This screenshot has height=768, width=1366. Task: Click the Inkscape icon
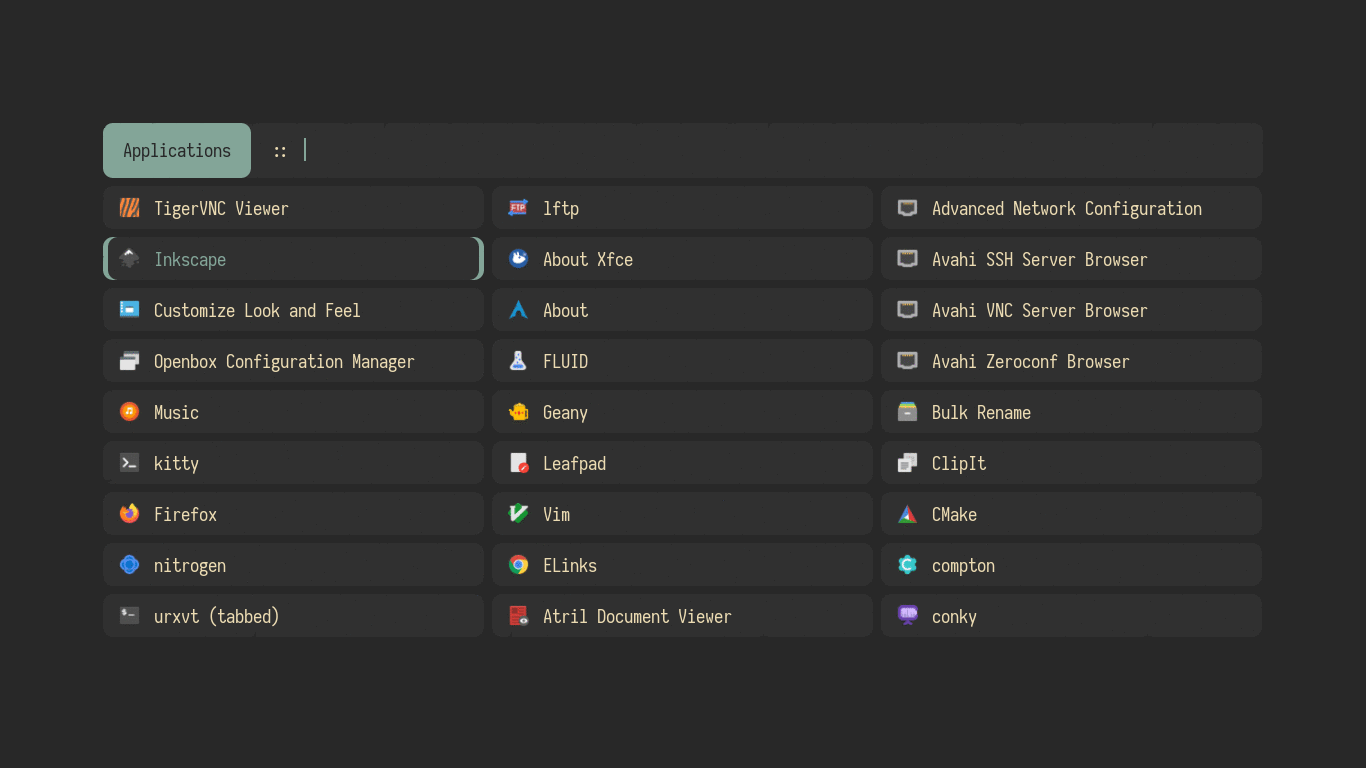[x=129, y=259]
